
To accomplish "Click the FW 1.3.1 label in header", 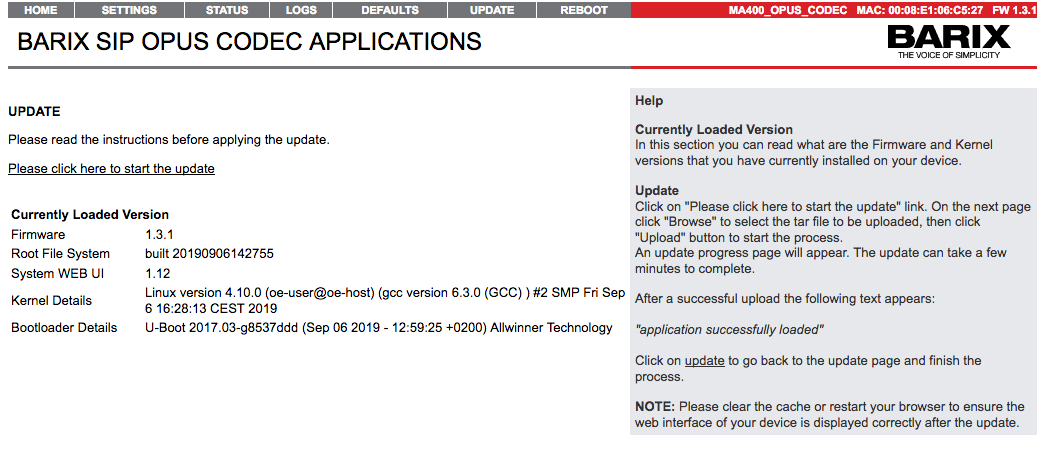I will click(x=1014, y=10).
